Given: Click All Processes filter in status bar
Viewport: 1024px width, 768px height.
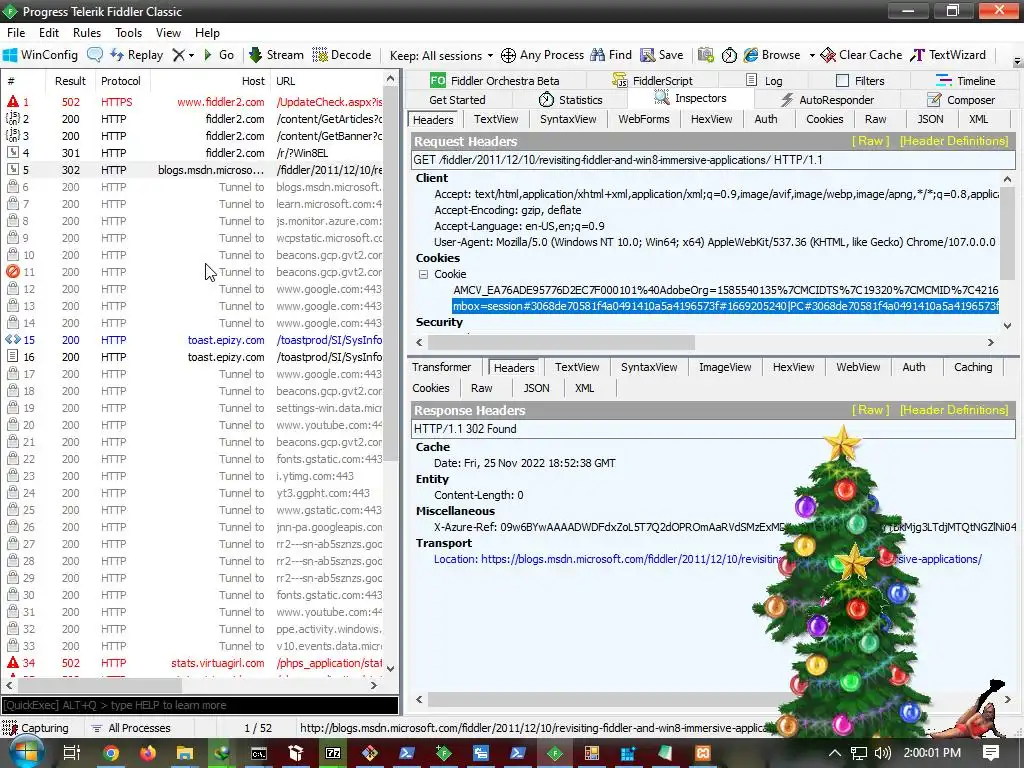Looking at the screenshot, I should (131, 728).
